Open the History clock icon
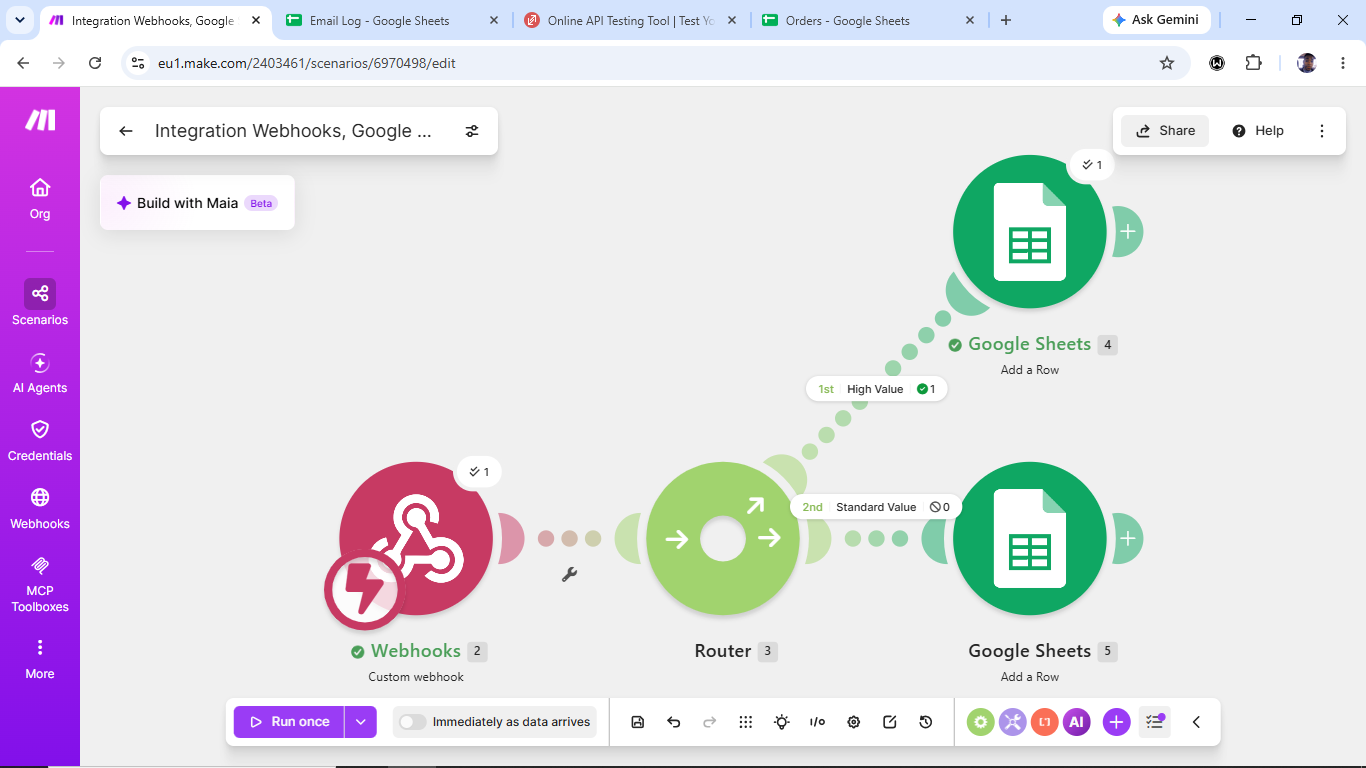The width and height of the screenshot is (1366, 768). [926, 722]
